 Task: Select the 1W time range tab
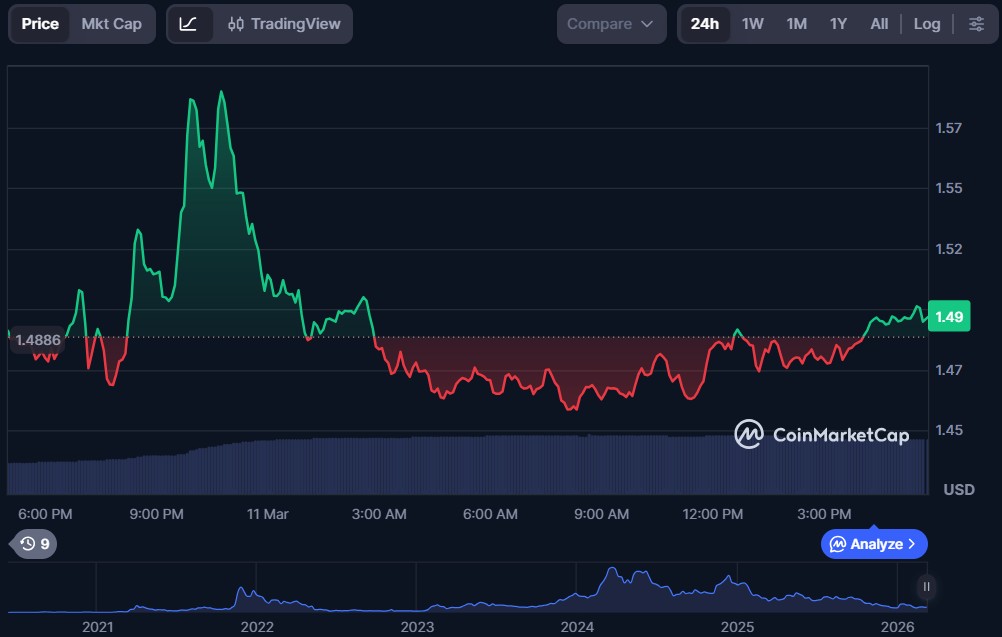coord(753,24)
